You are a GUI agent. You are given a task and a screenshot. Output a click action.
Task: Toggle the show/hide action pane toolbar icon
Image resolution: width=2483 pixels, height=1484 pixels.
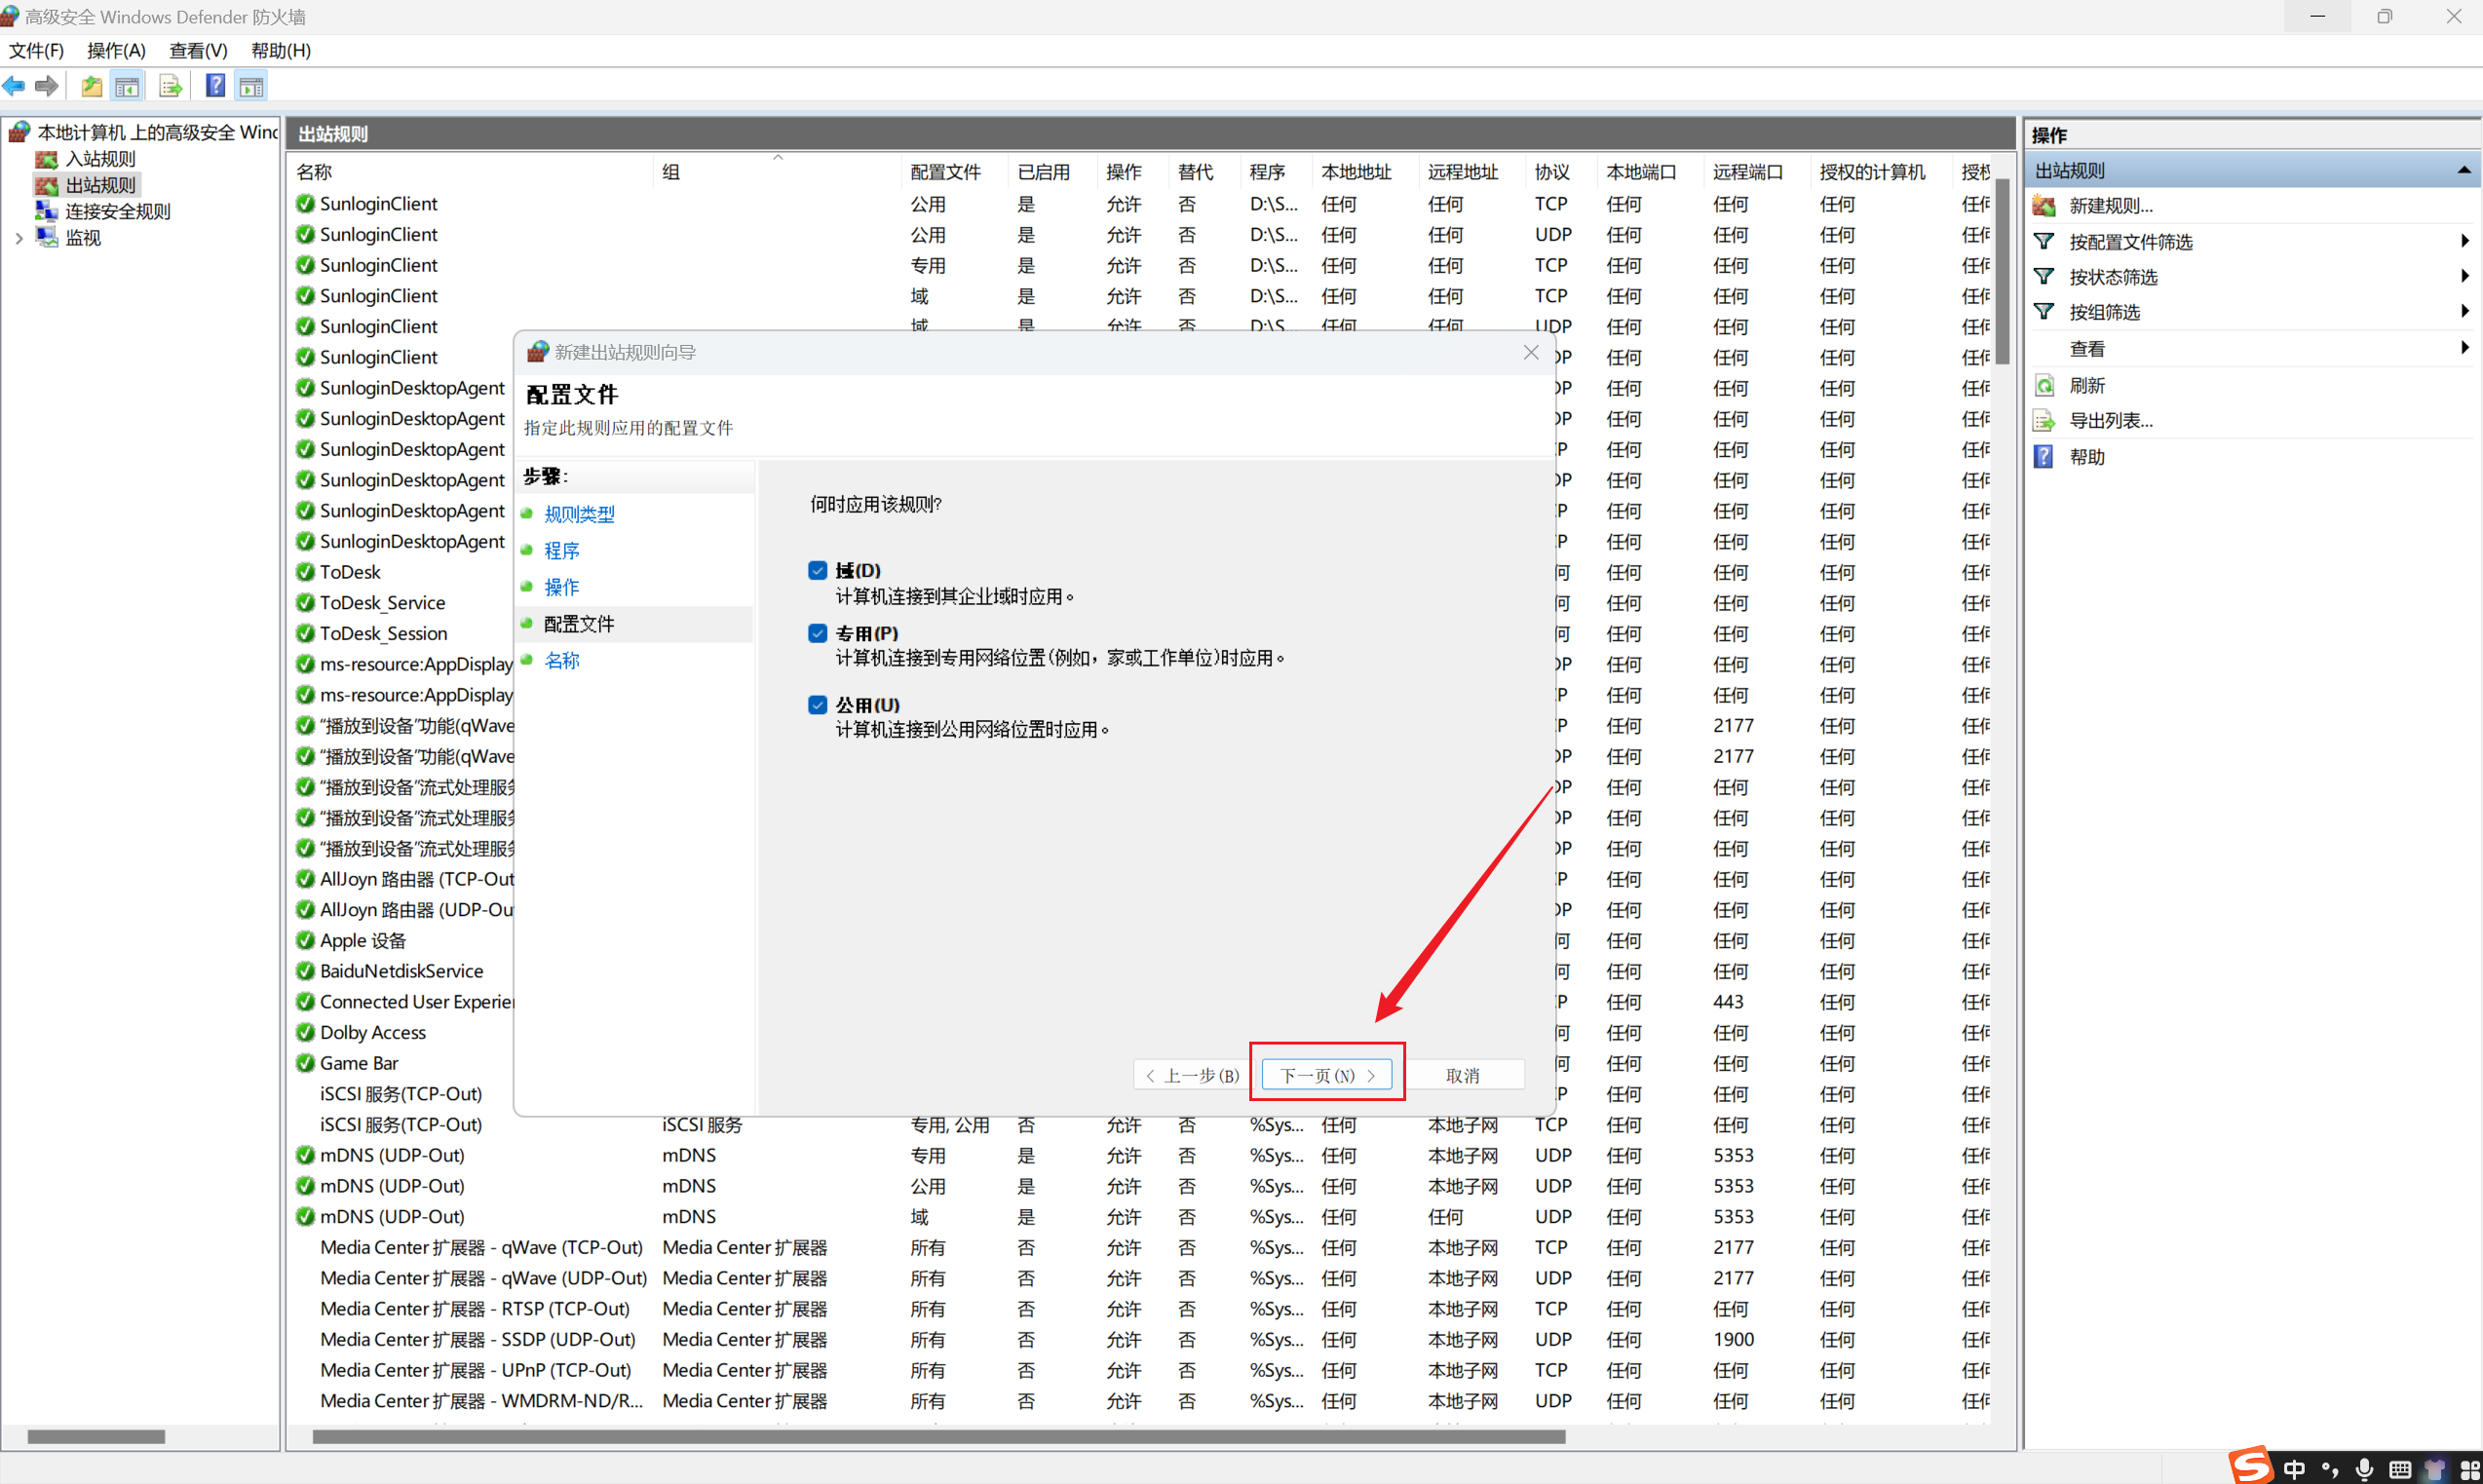click(x=251, y=86)
